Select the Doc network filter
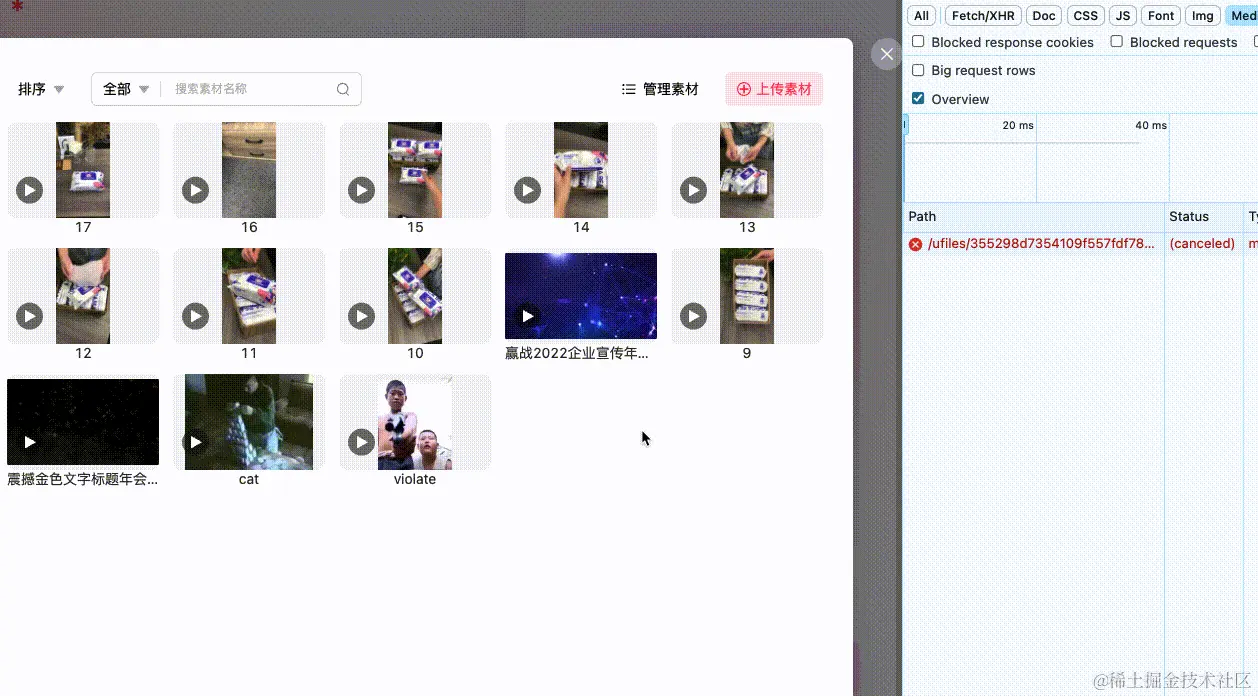This screenshot has width=1258, height=696. [1044, 15]
